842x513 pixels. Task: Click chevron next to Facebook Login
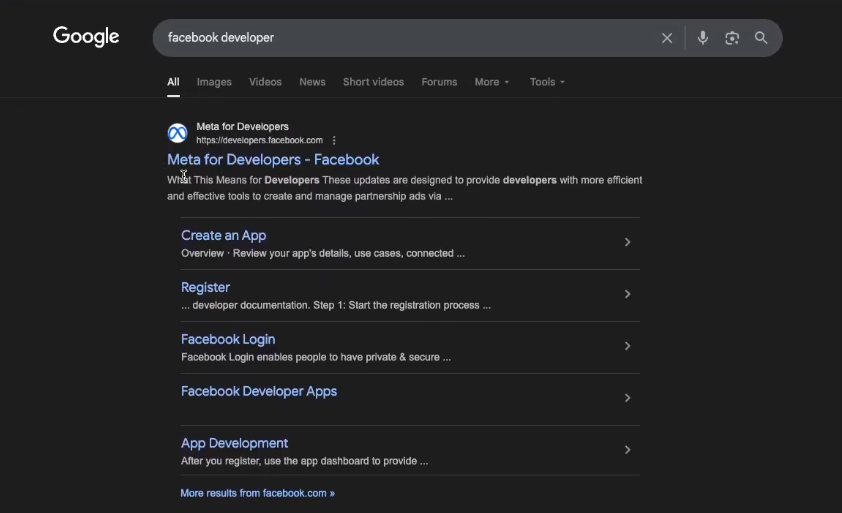tap(627, 346)
